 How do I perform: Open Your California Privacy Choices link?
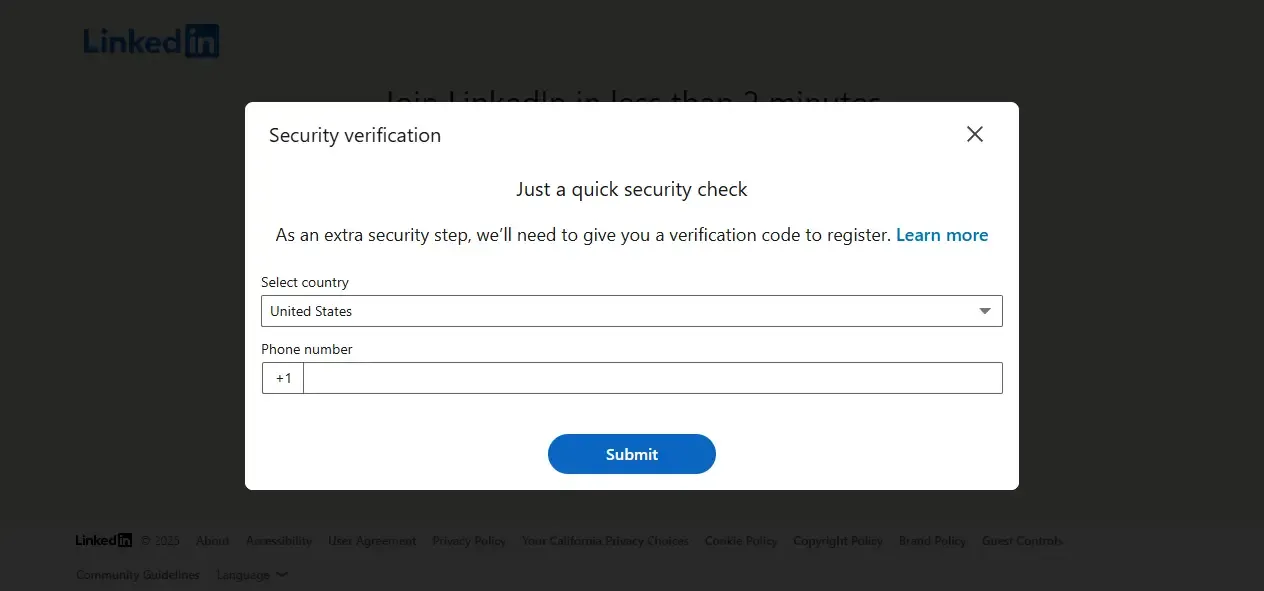[x=605, y=541]
